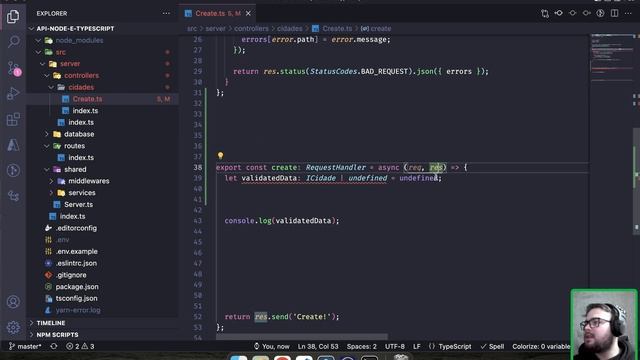Click the Colorize variables status item
Viewport: 640px width, 360px height.
[541, 347]
